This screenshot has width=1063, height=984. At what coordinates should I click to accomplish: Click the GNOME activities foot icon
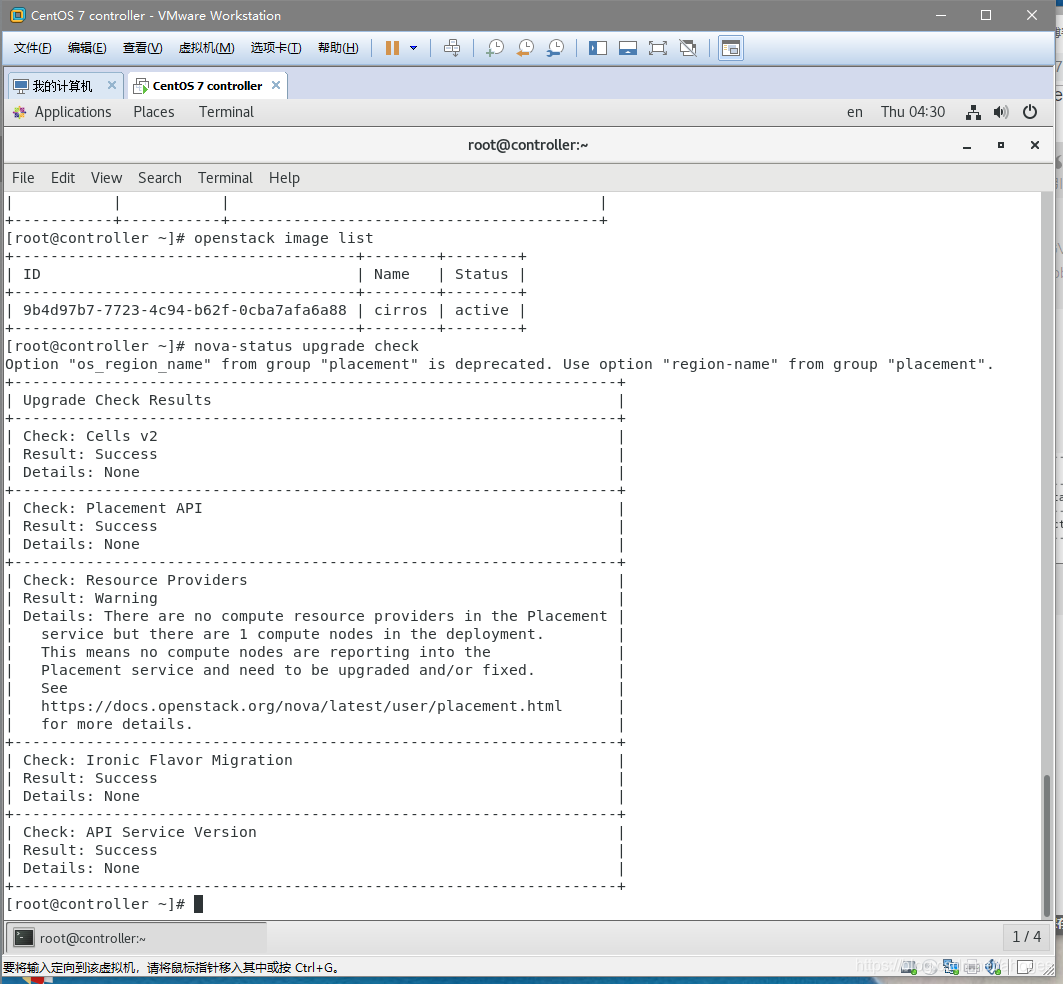coord(20,113)
